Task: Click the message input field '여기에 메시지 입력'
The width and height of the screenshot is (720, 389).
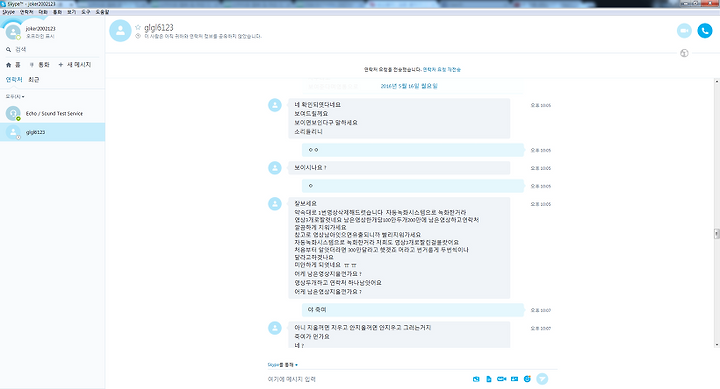Action: point(367,379)
